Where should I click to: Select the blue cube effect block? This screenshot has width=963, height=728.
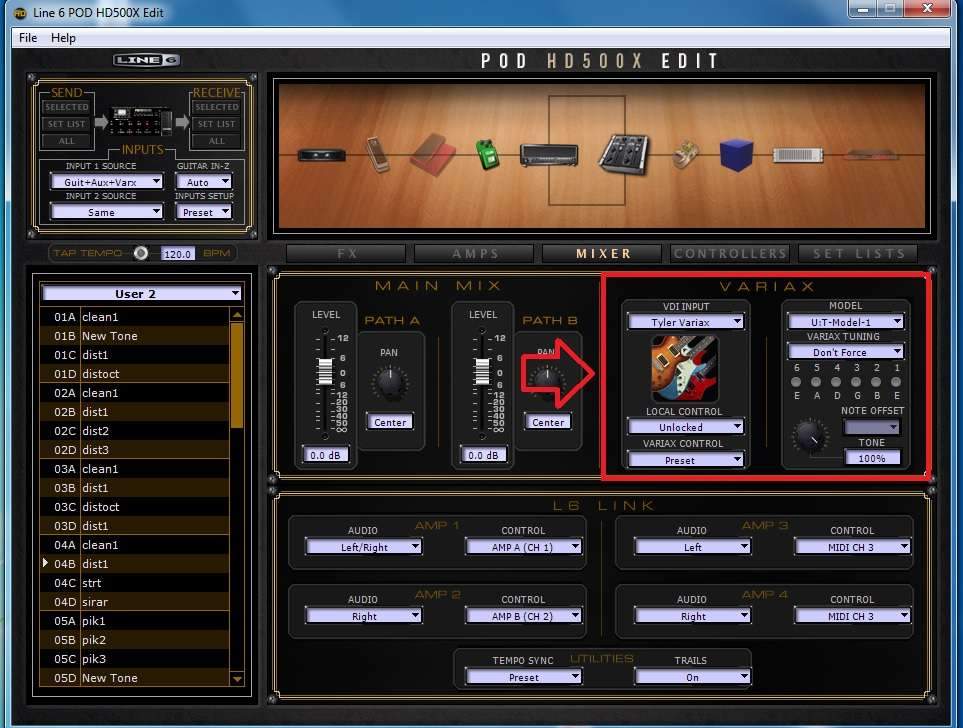(736, 154)
